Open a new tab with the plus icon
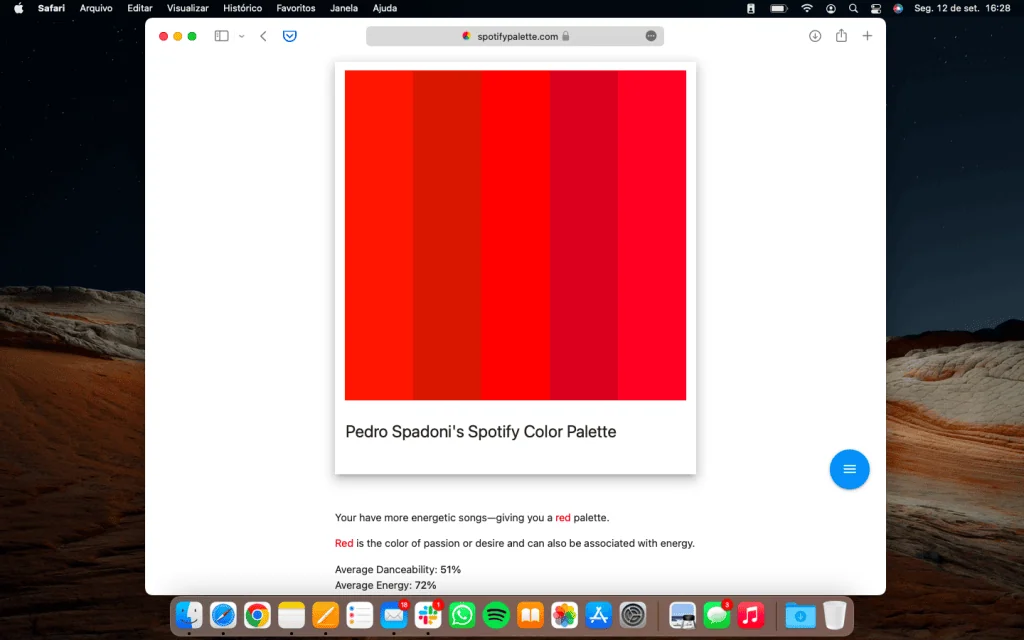The image size is (1024, 640). tap(867, 35)
